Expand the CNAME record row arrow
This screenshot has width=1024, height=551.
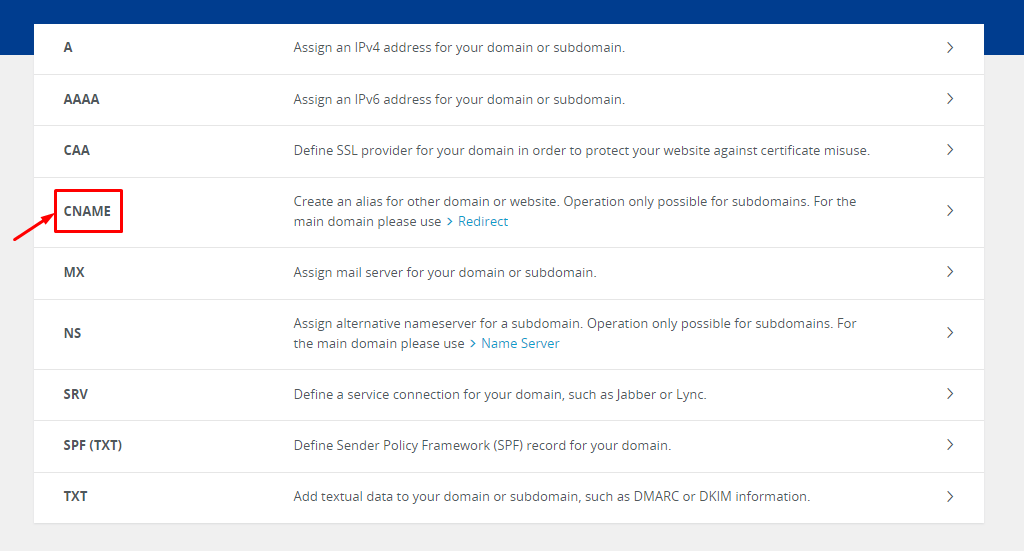click(950, 211)
